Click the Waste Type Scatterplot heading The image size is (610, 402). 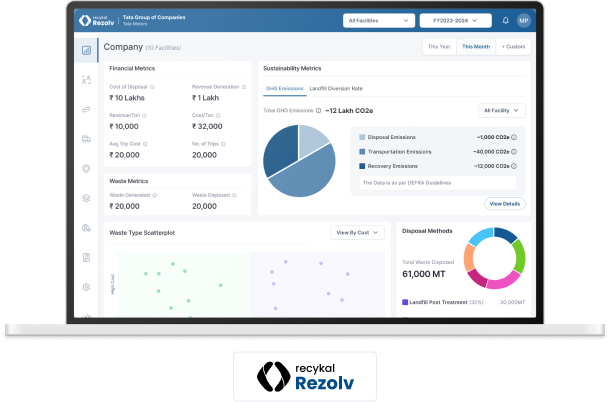point(142,233)
